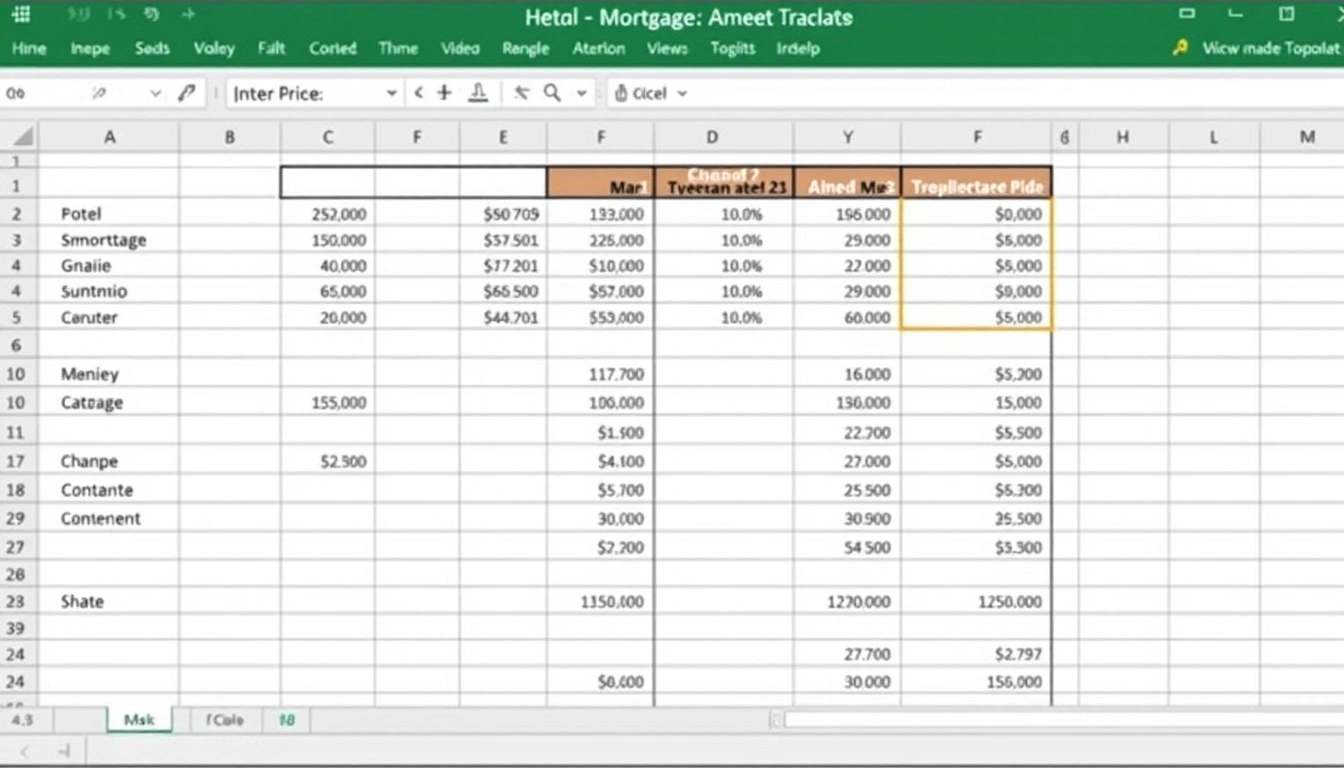Select the Shate cell
This screenshot has height=768, width=1344.
click(109, 602)
